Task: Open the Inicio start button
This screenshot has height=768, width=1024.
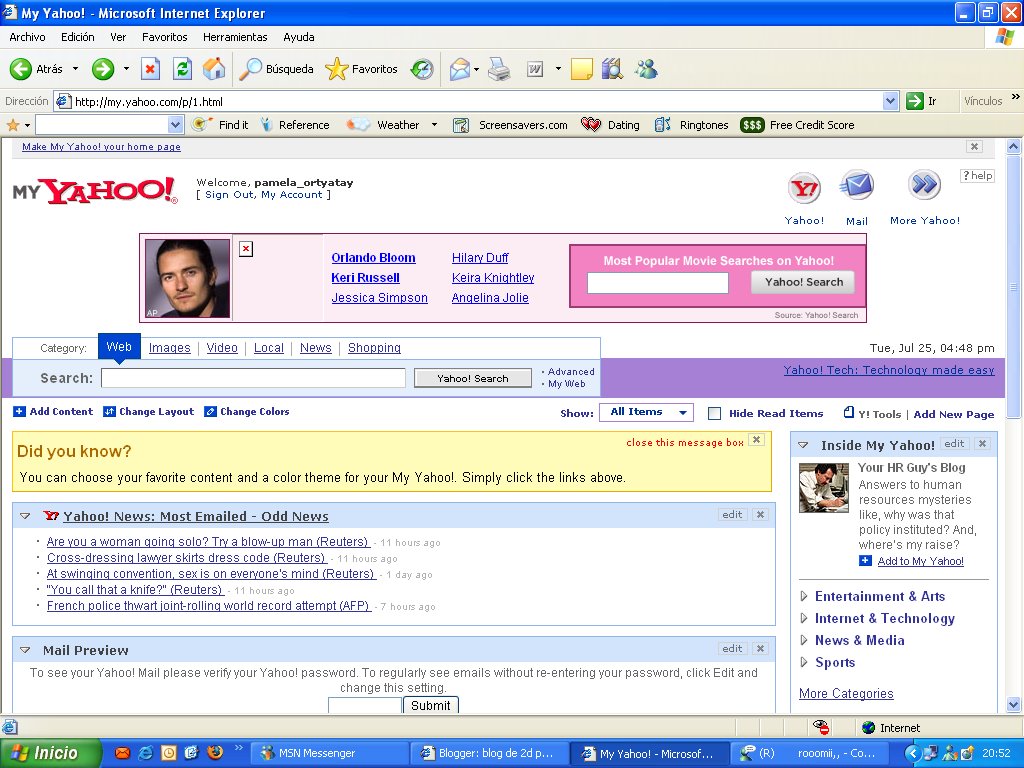Action: (51, 753)
